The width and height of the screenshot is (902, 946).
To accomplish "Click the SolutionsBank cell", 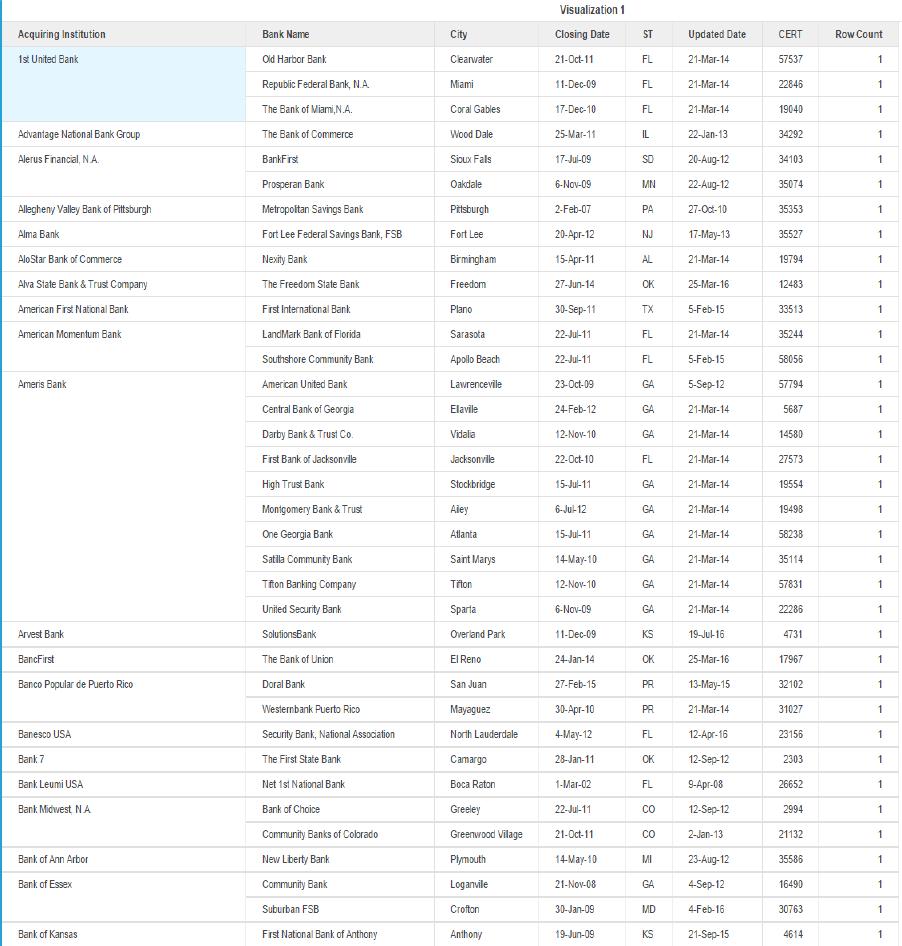I will [x=340, y=635].
